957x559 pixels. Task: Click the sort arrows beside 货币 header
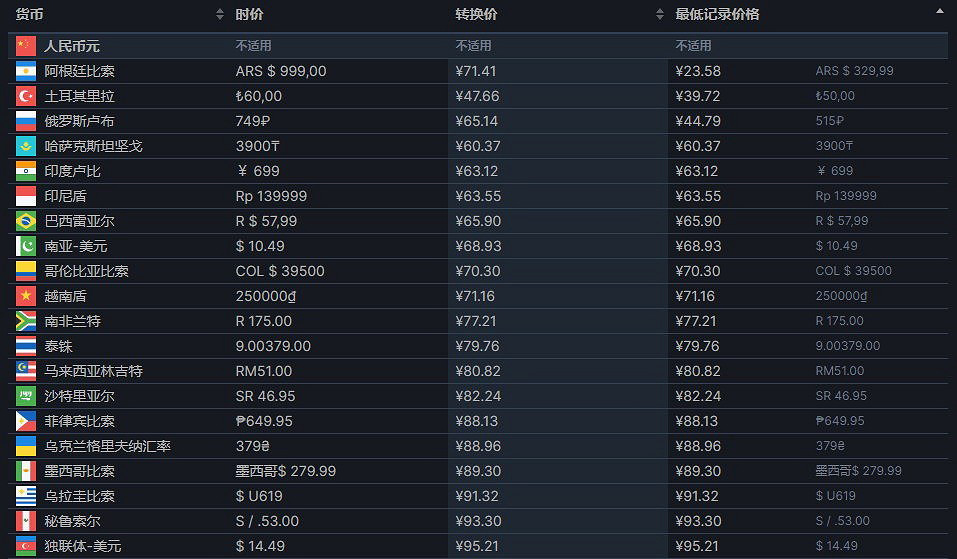(x=220, y=14)
